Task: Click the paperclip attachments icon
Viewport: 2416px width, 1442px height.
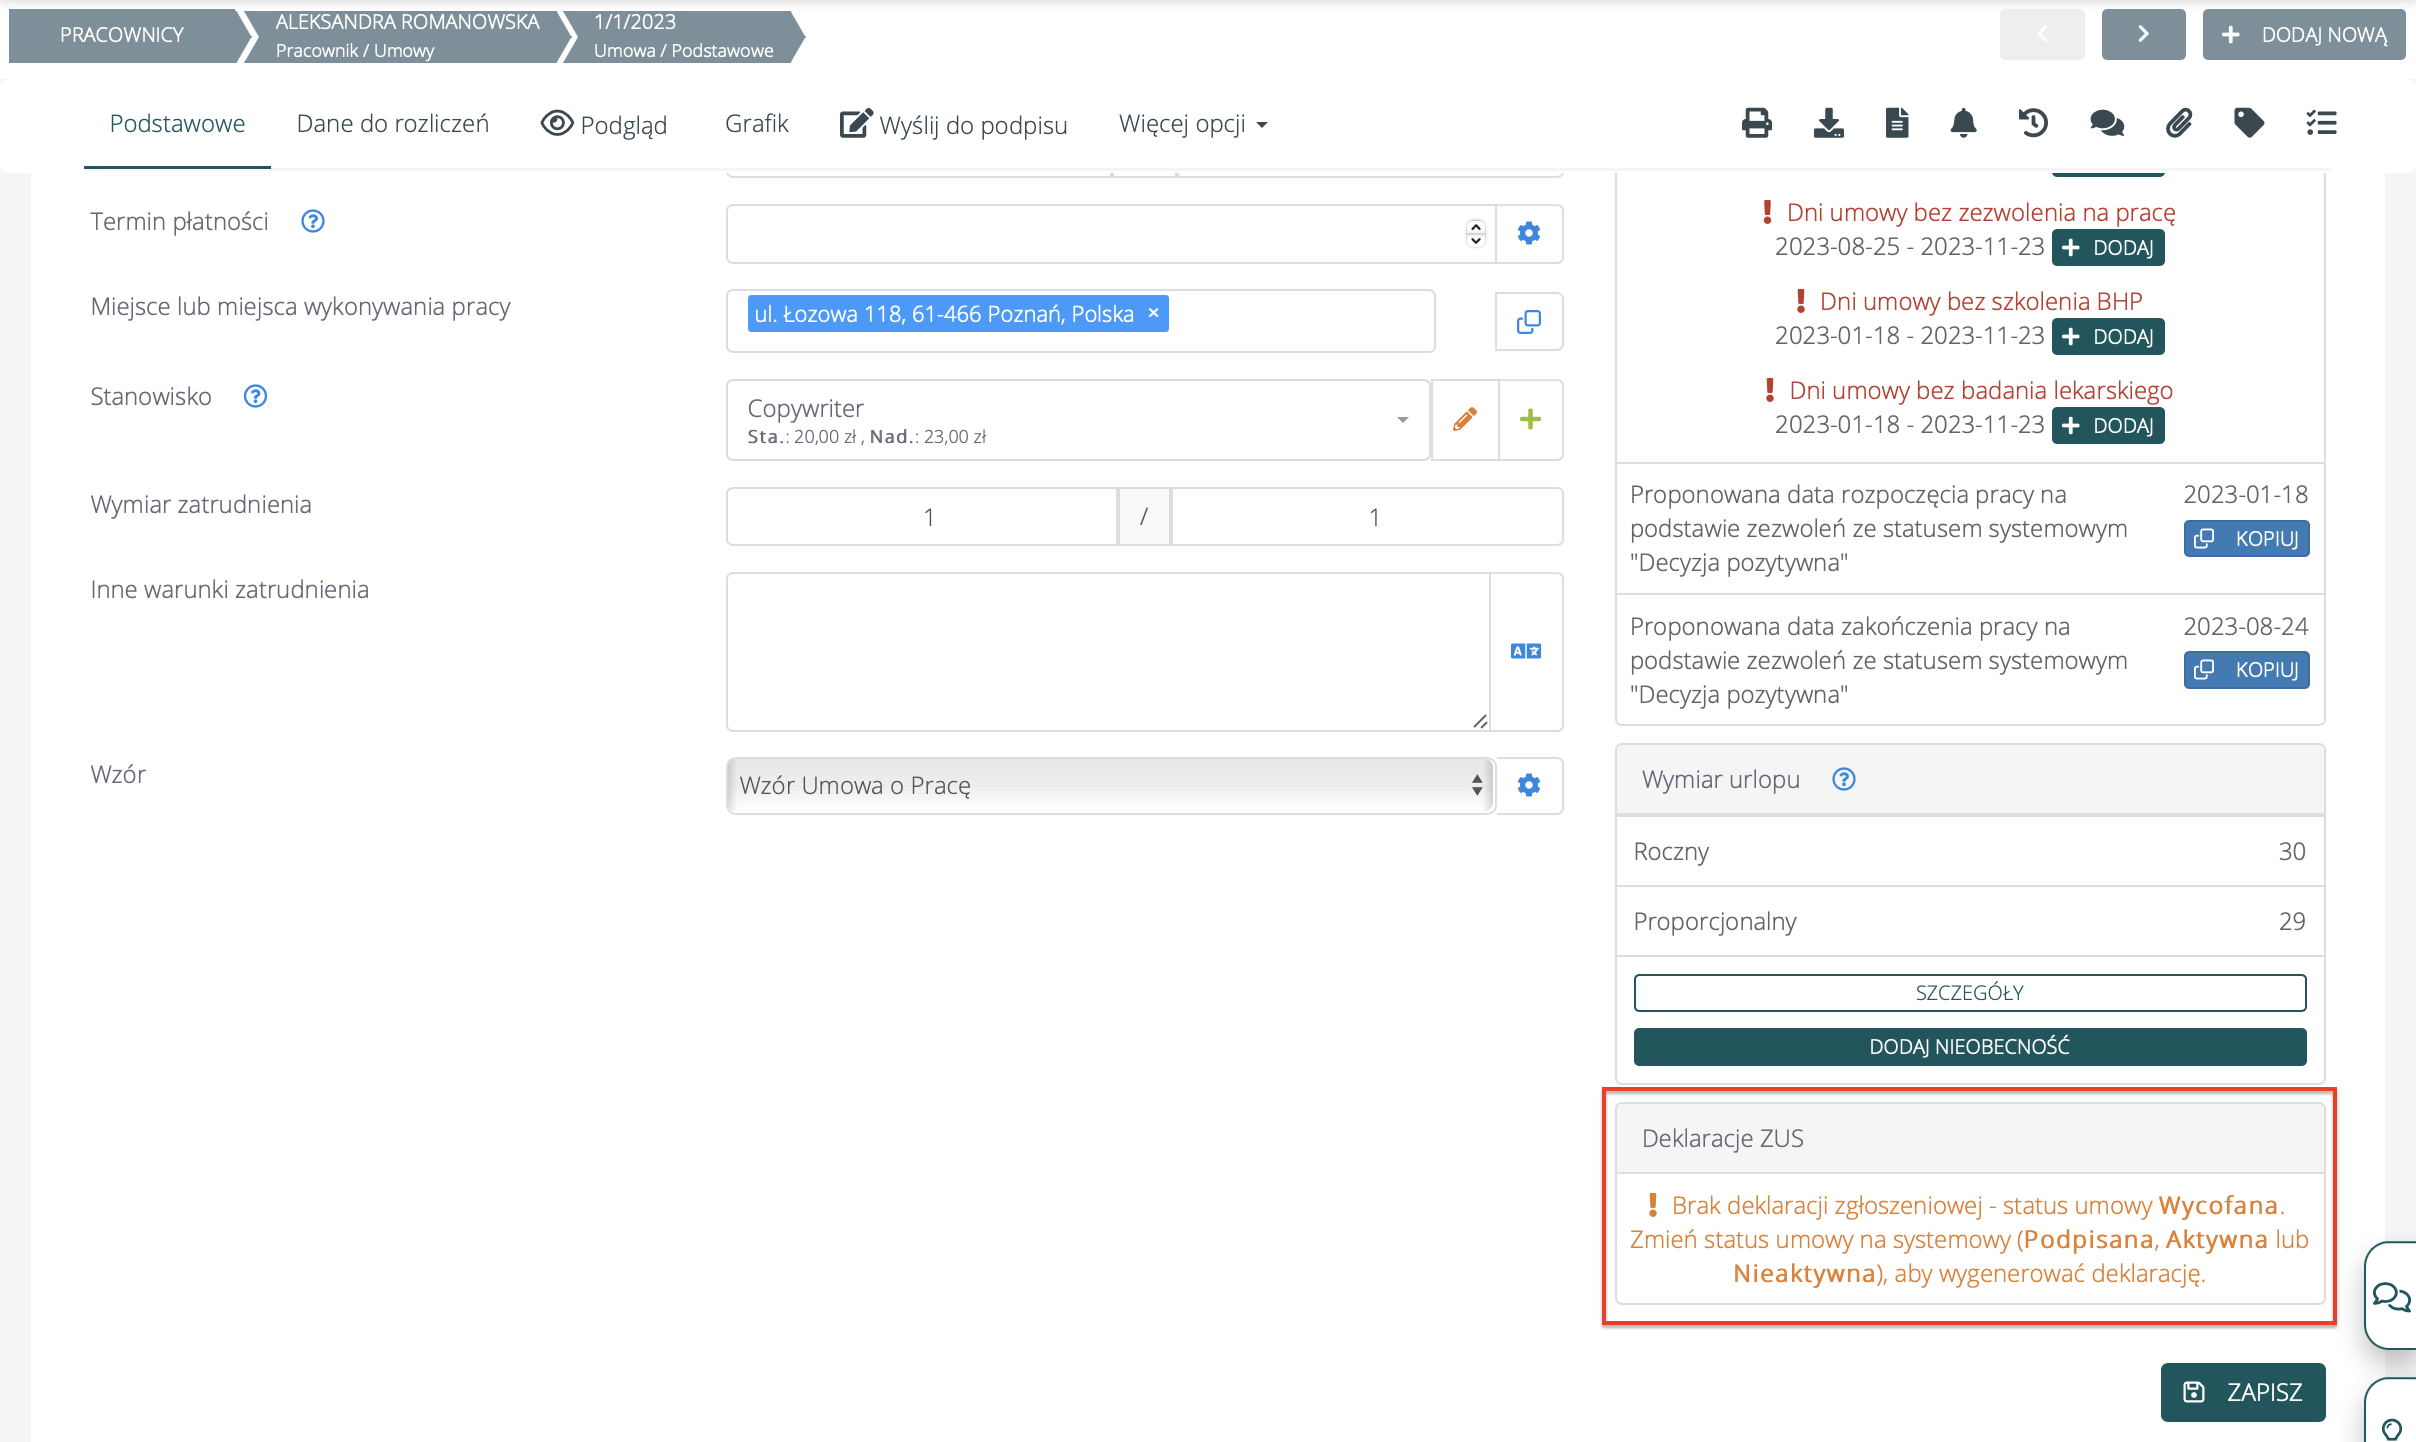Action: [x=2179, y=123]
